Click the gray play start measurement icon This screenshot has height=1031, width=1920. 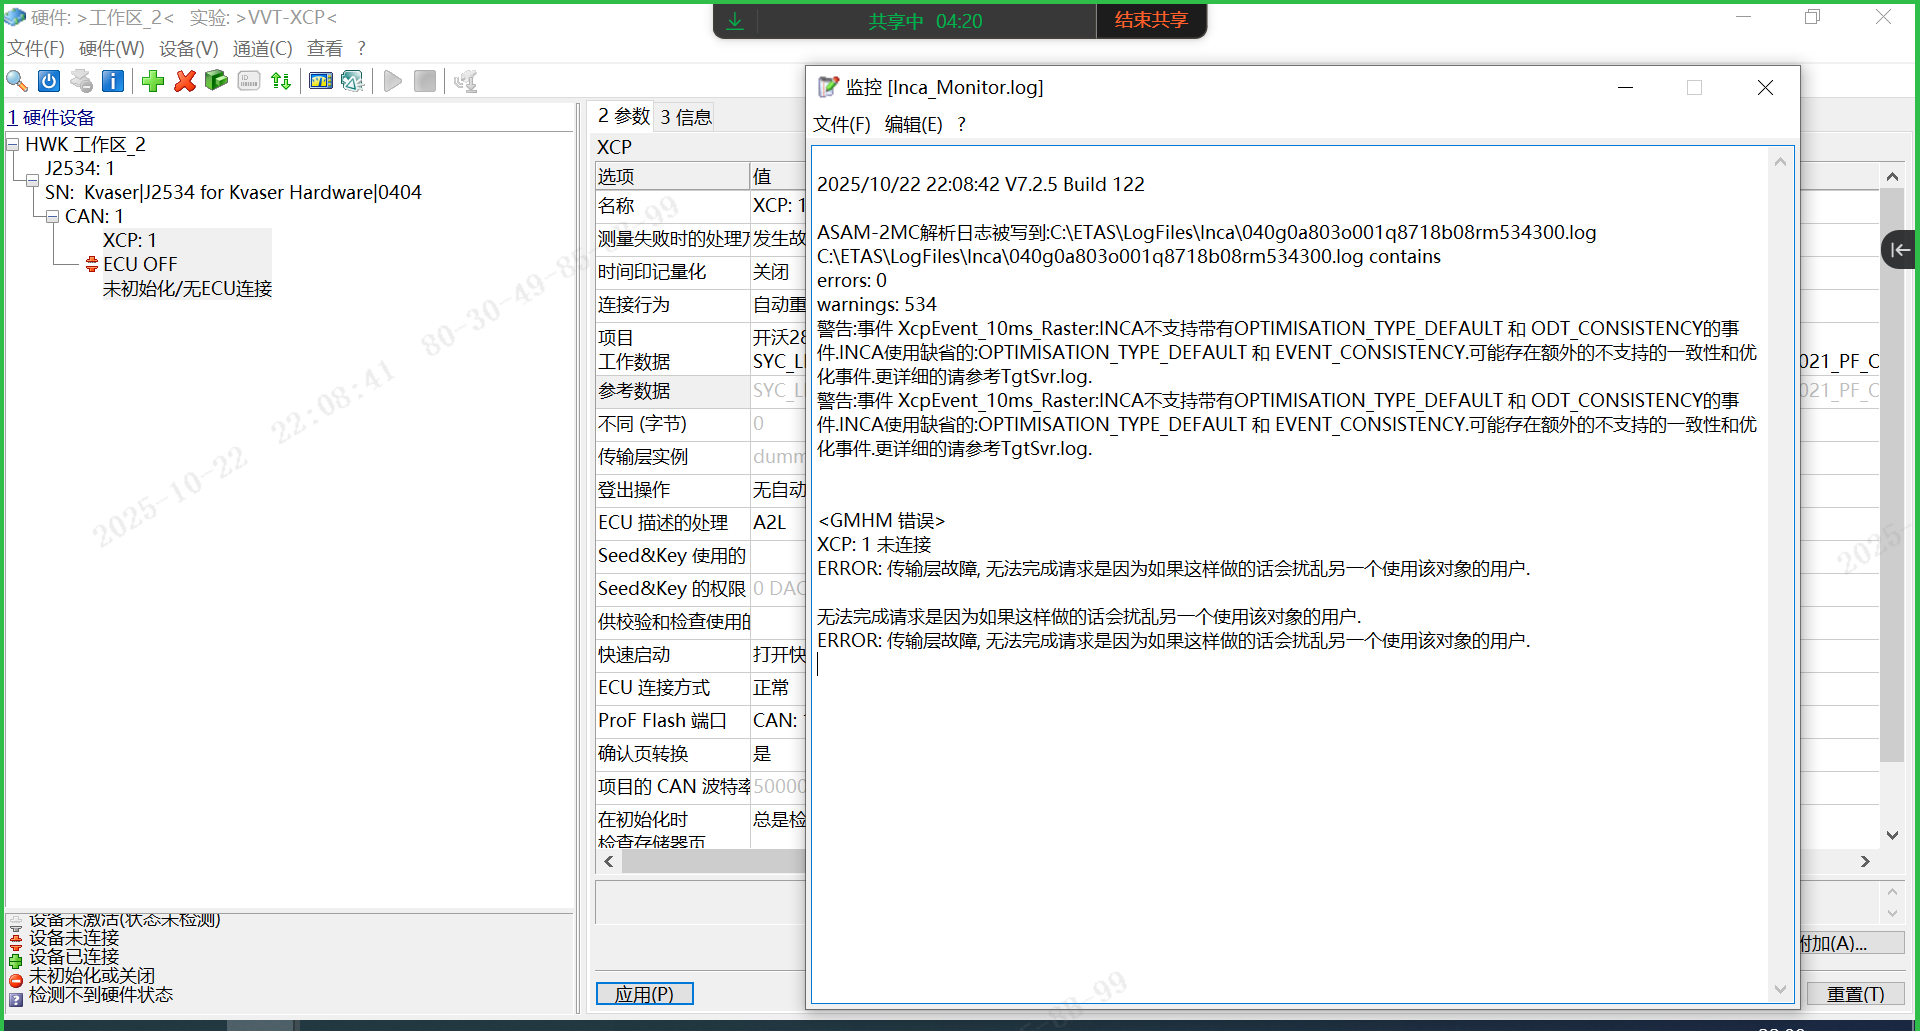pyautogui.click(x=393, y=81)
